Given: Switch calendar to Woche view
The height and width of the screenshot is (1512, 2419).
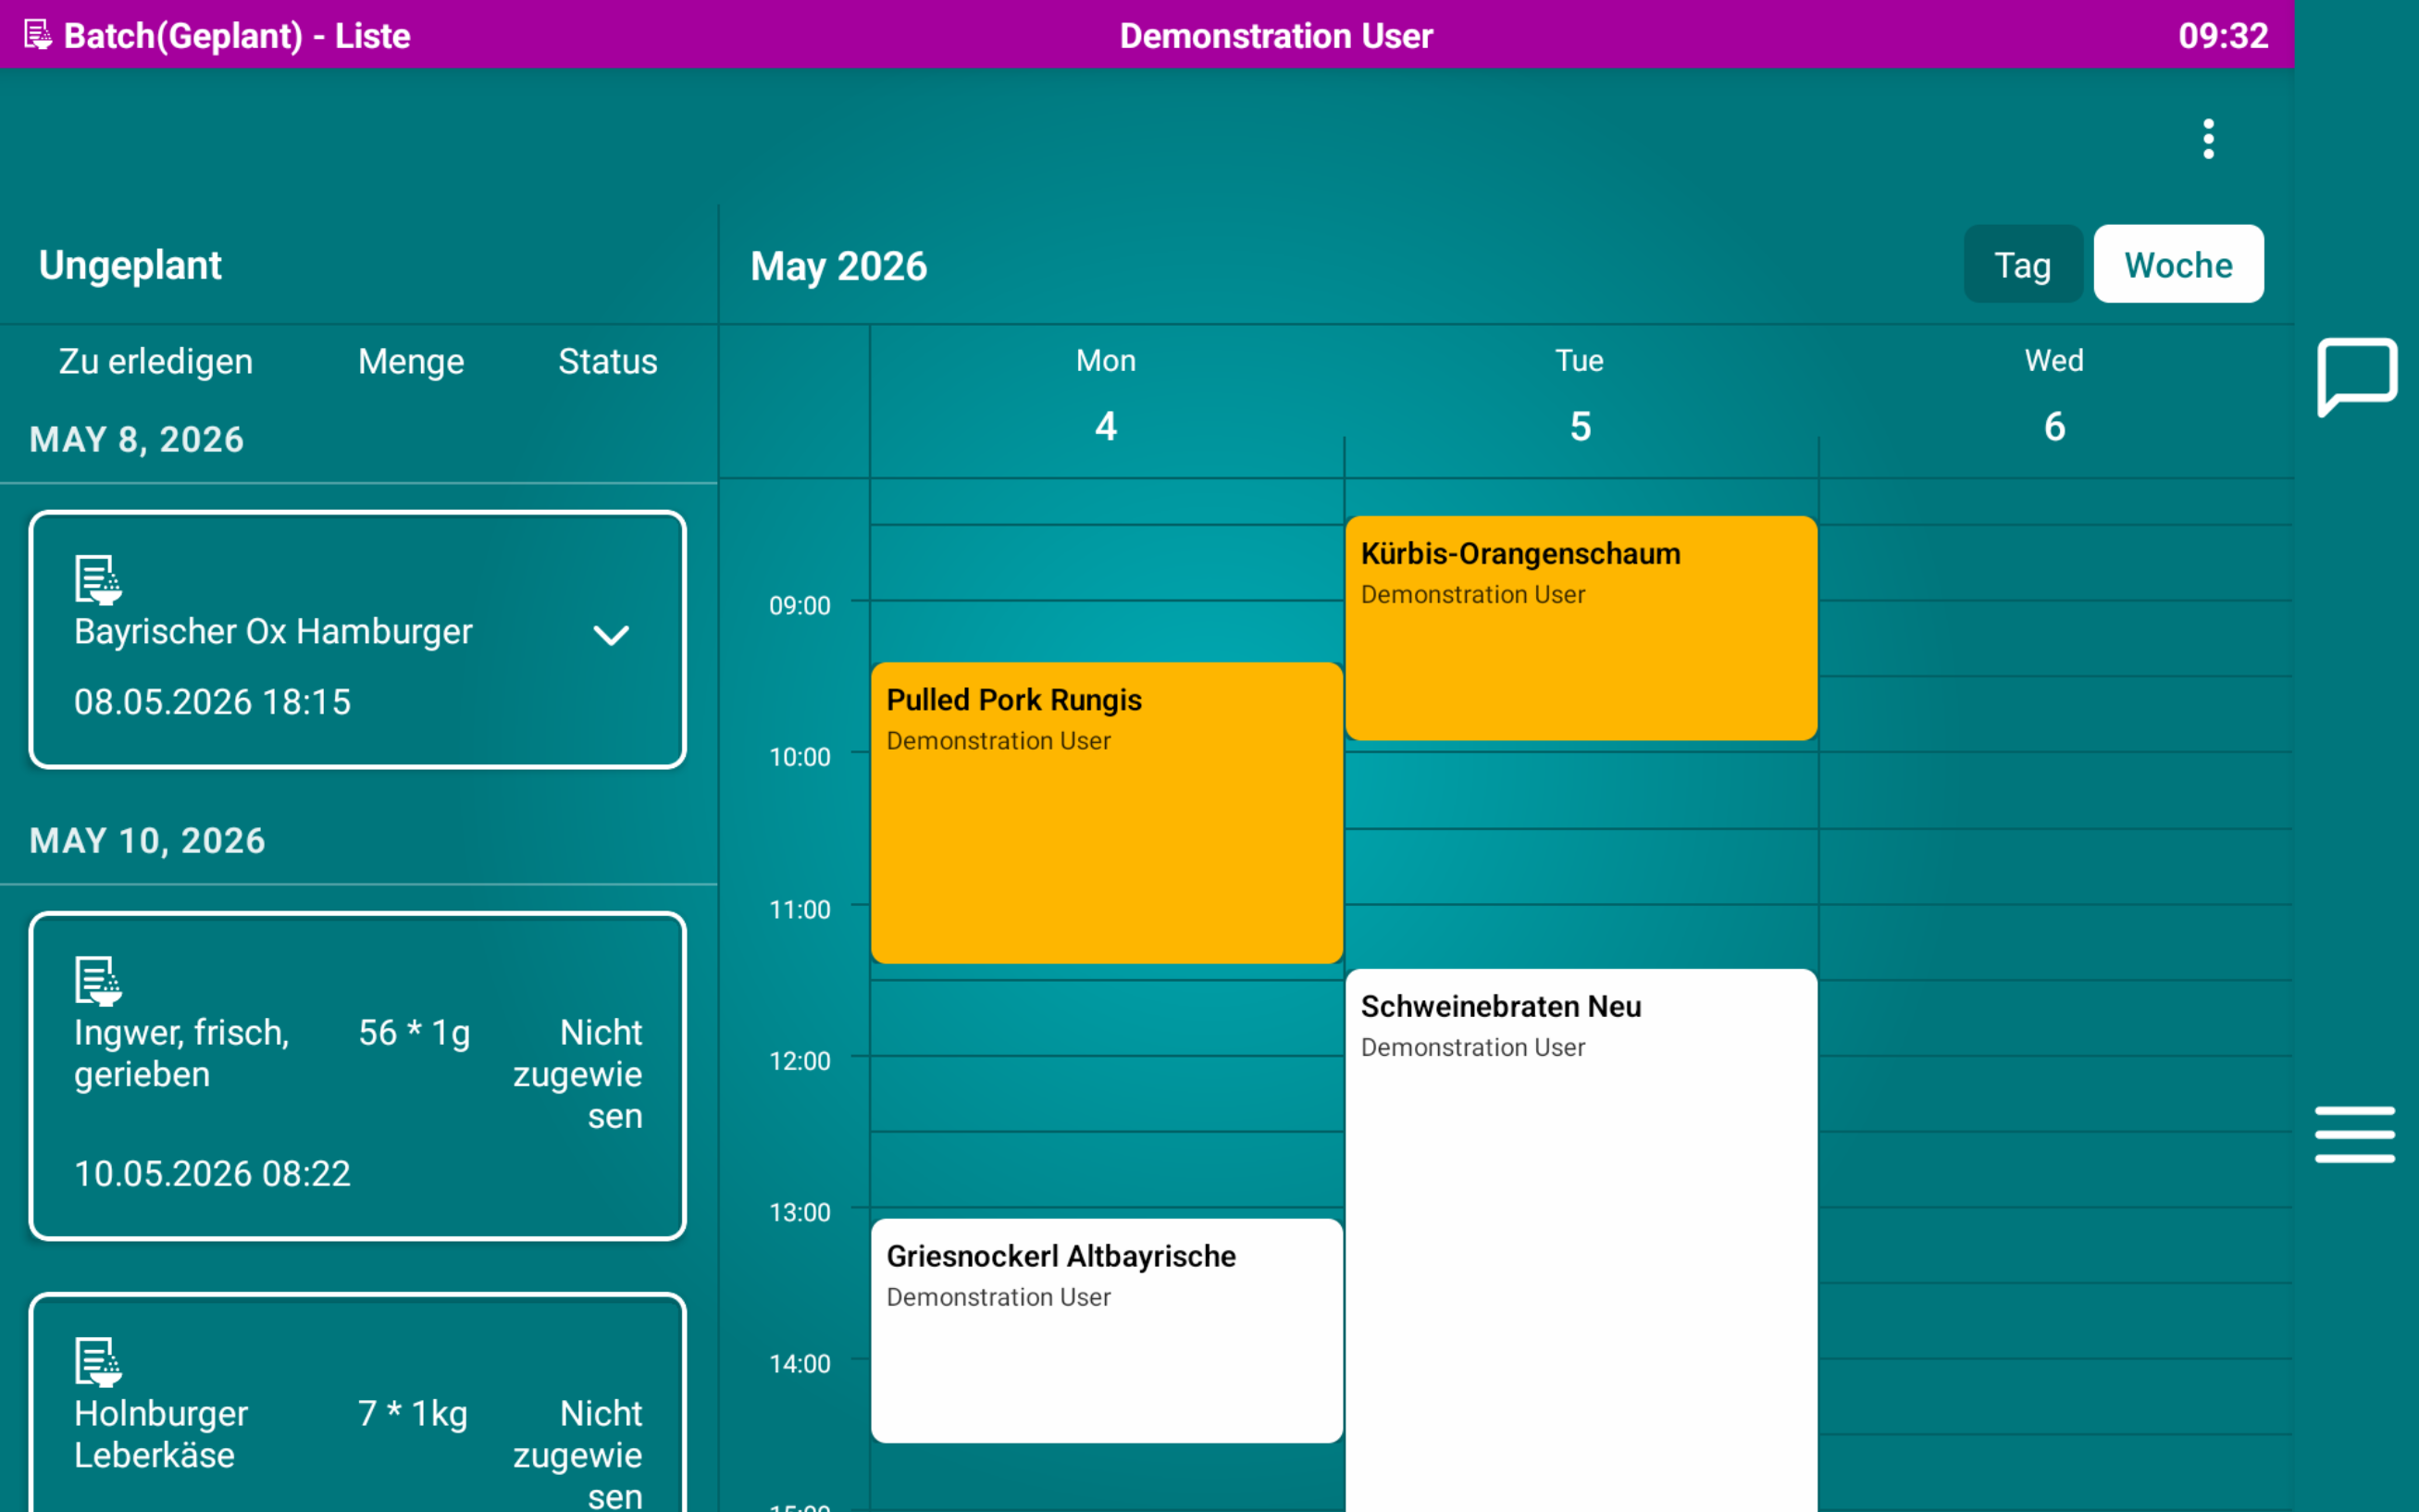Looking at the screenshot, I should (x=2178, y=264).
